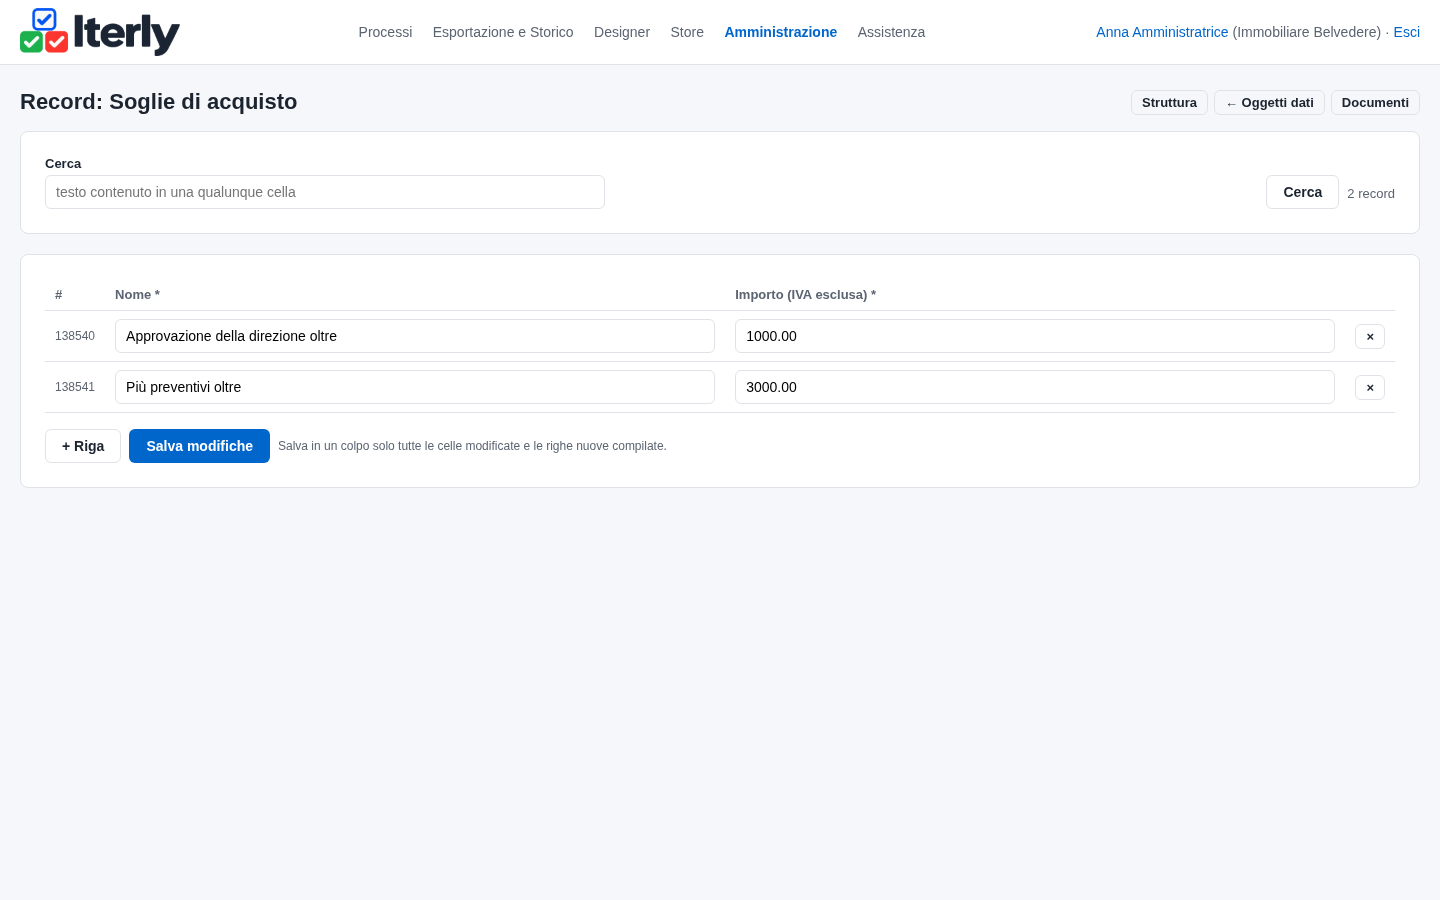Select the Amministrazione nav item

[x=780, y=32]
